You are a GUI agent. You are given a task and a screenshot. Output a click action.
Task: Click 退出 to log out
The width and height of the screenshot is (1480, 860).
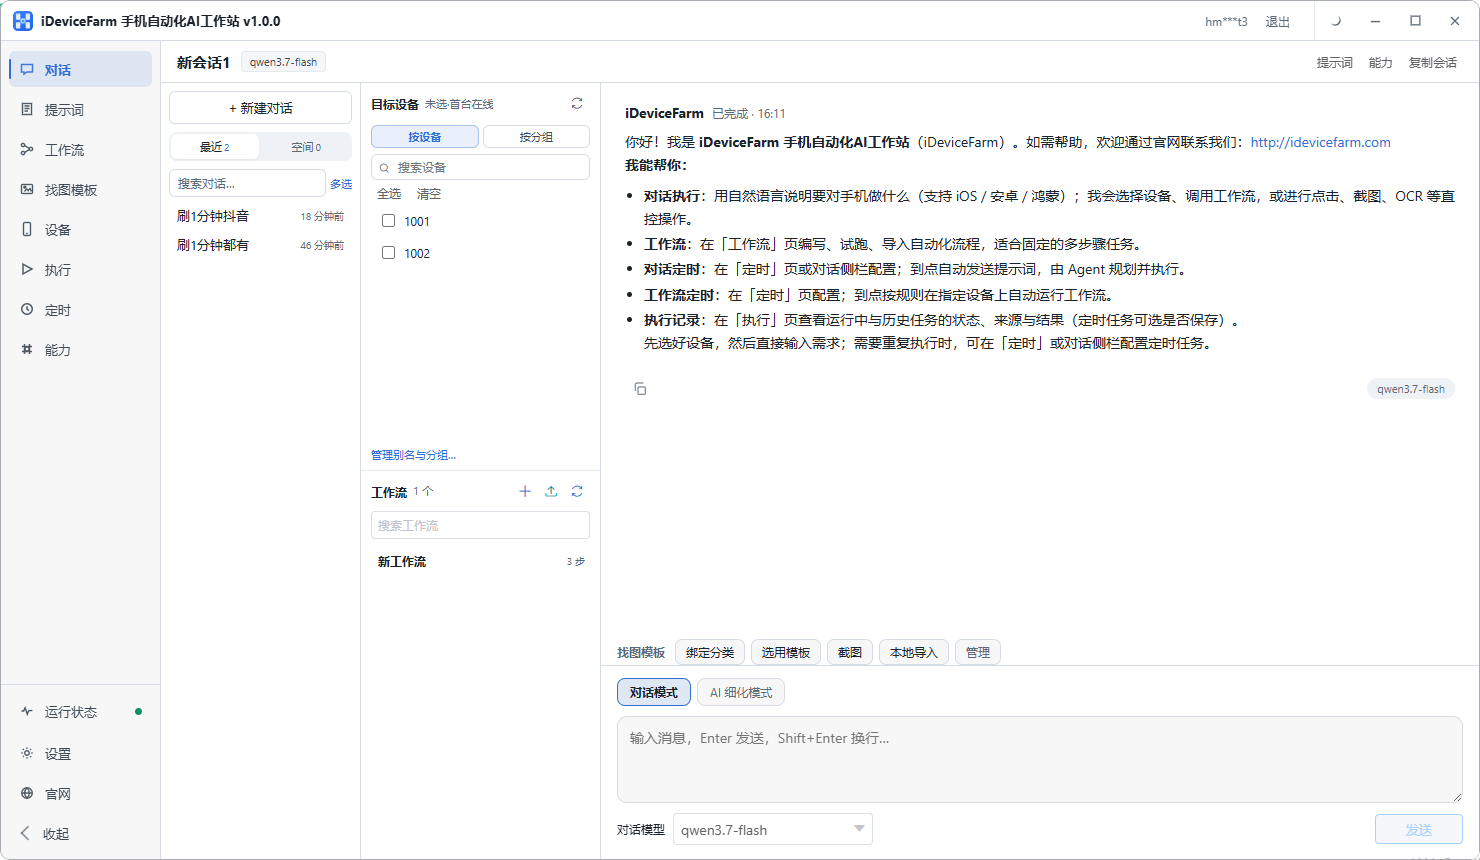(x=1277, y=22)
